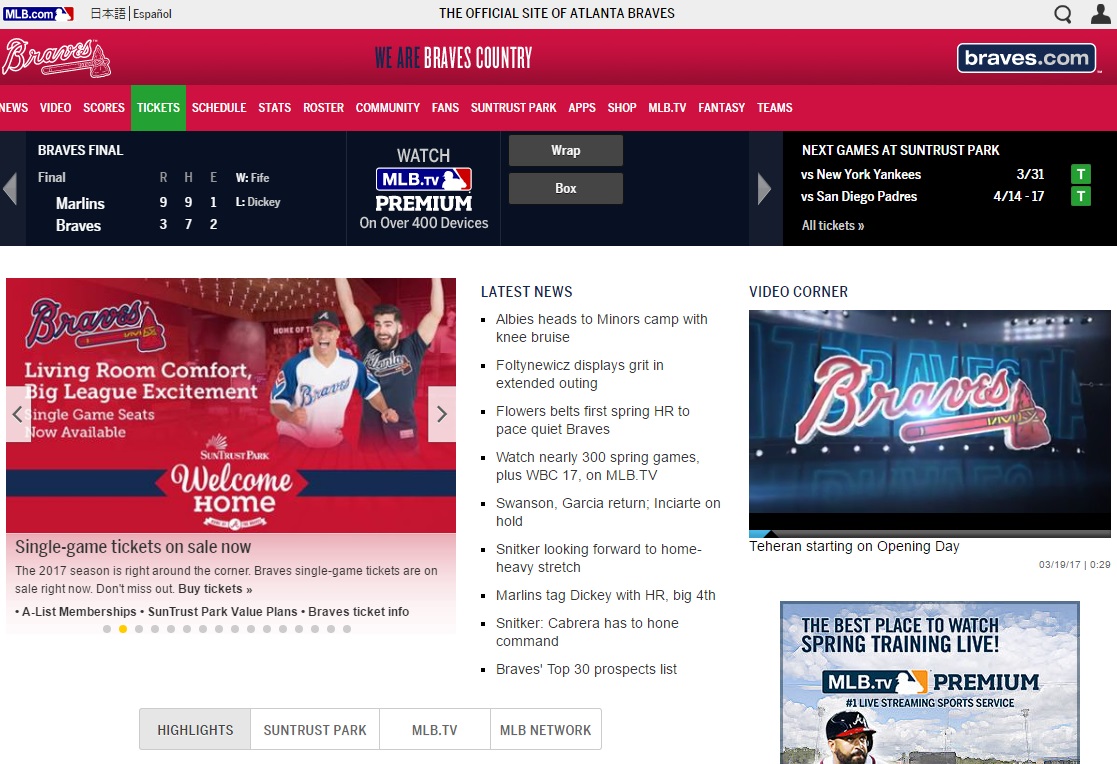Open Single-game tickets on sale now headline
The image size is (1117, 764).
pyautogui.click(x=133, y=547)
